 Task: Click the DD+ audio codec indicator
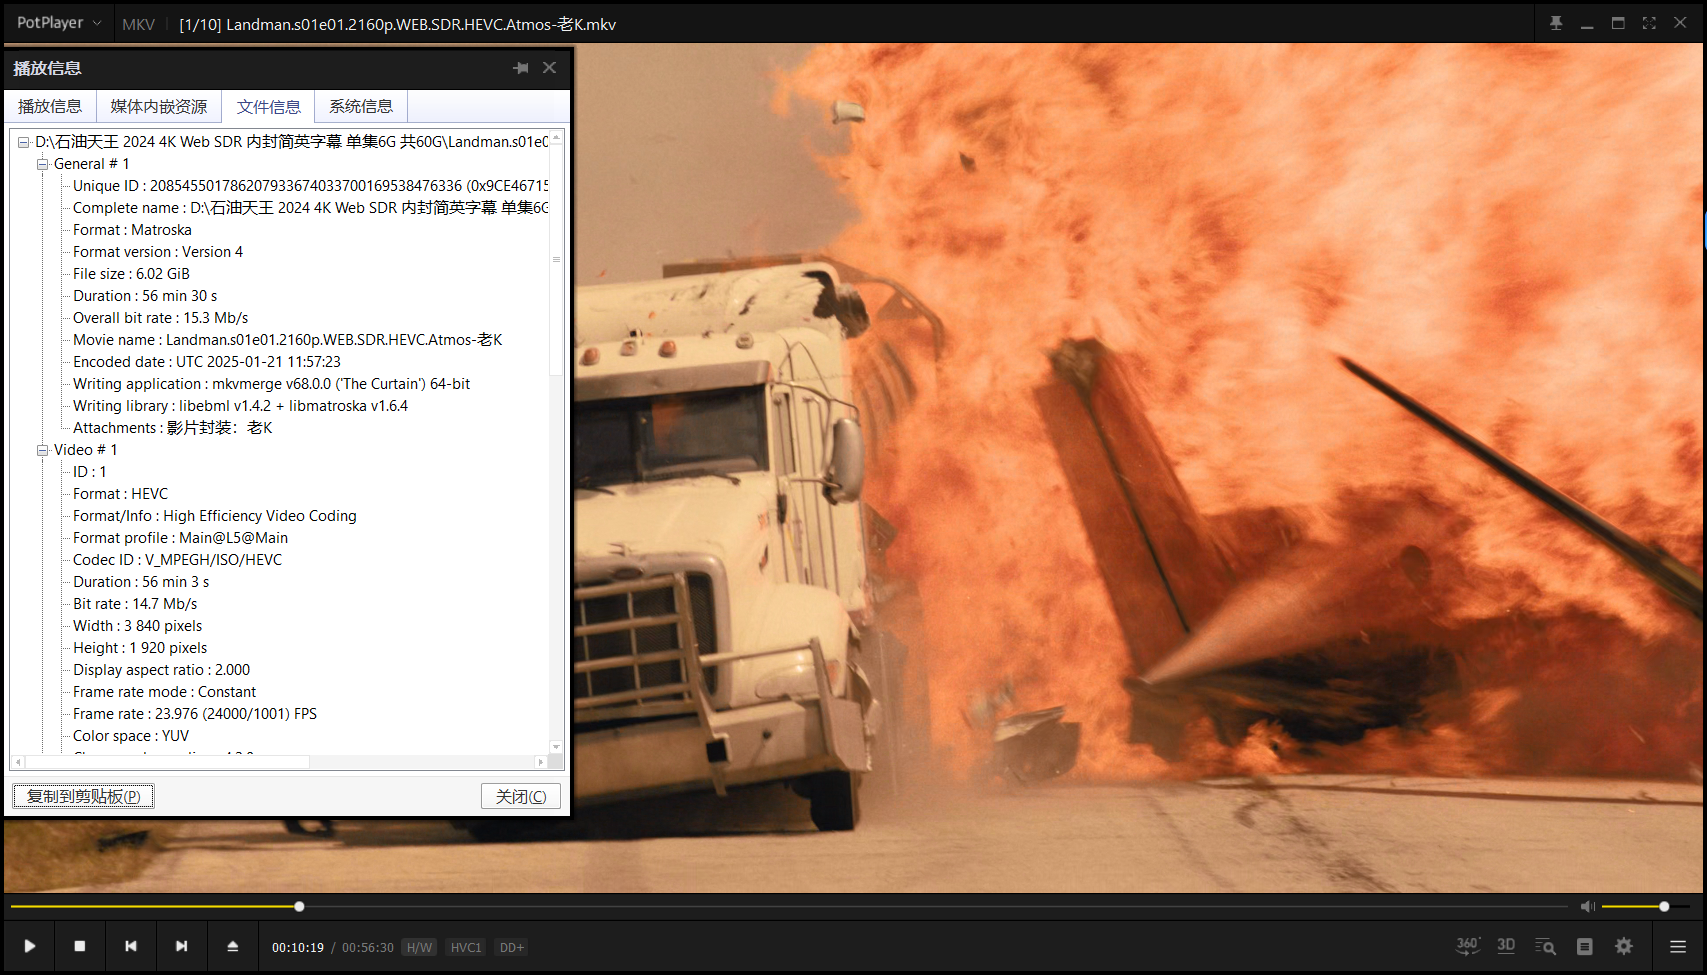click(512, 947)
